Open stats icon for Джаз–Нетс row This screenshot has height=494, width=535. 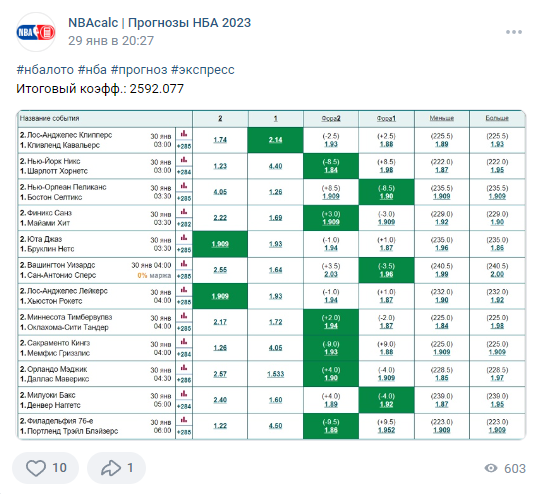[x=184, y=238]
